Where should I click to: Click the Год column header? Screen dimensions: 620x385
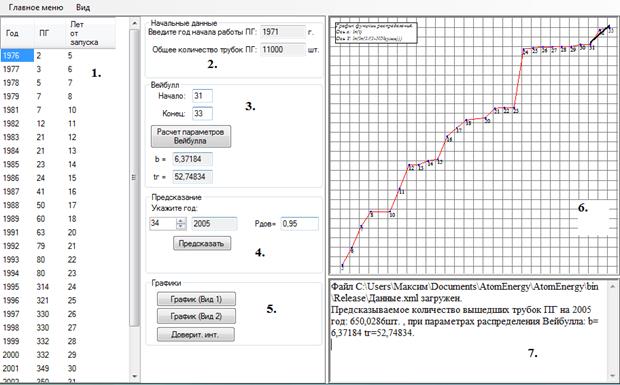(12, 33)
